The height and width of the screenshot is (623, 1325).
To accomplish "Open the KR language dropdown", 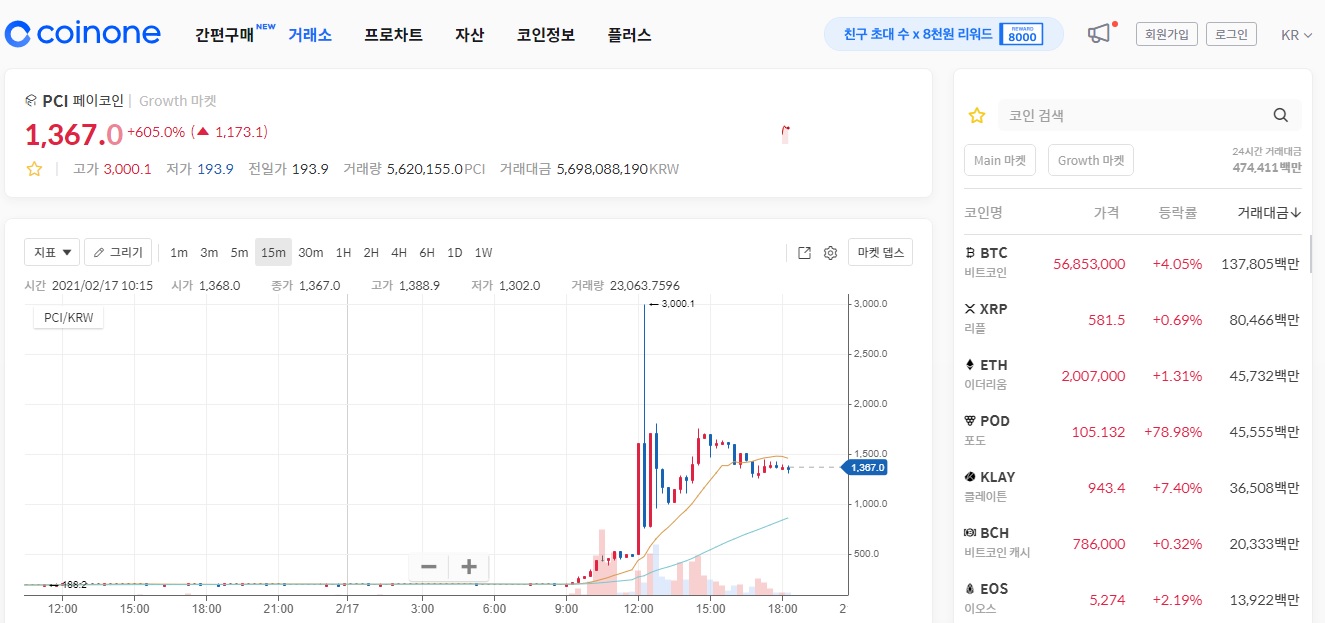I will tap(1297, 35).
